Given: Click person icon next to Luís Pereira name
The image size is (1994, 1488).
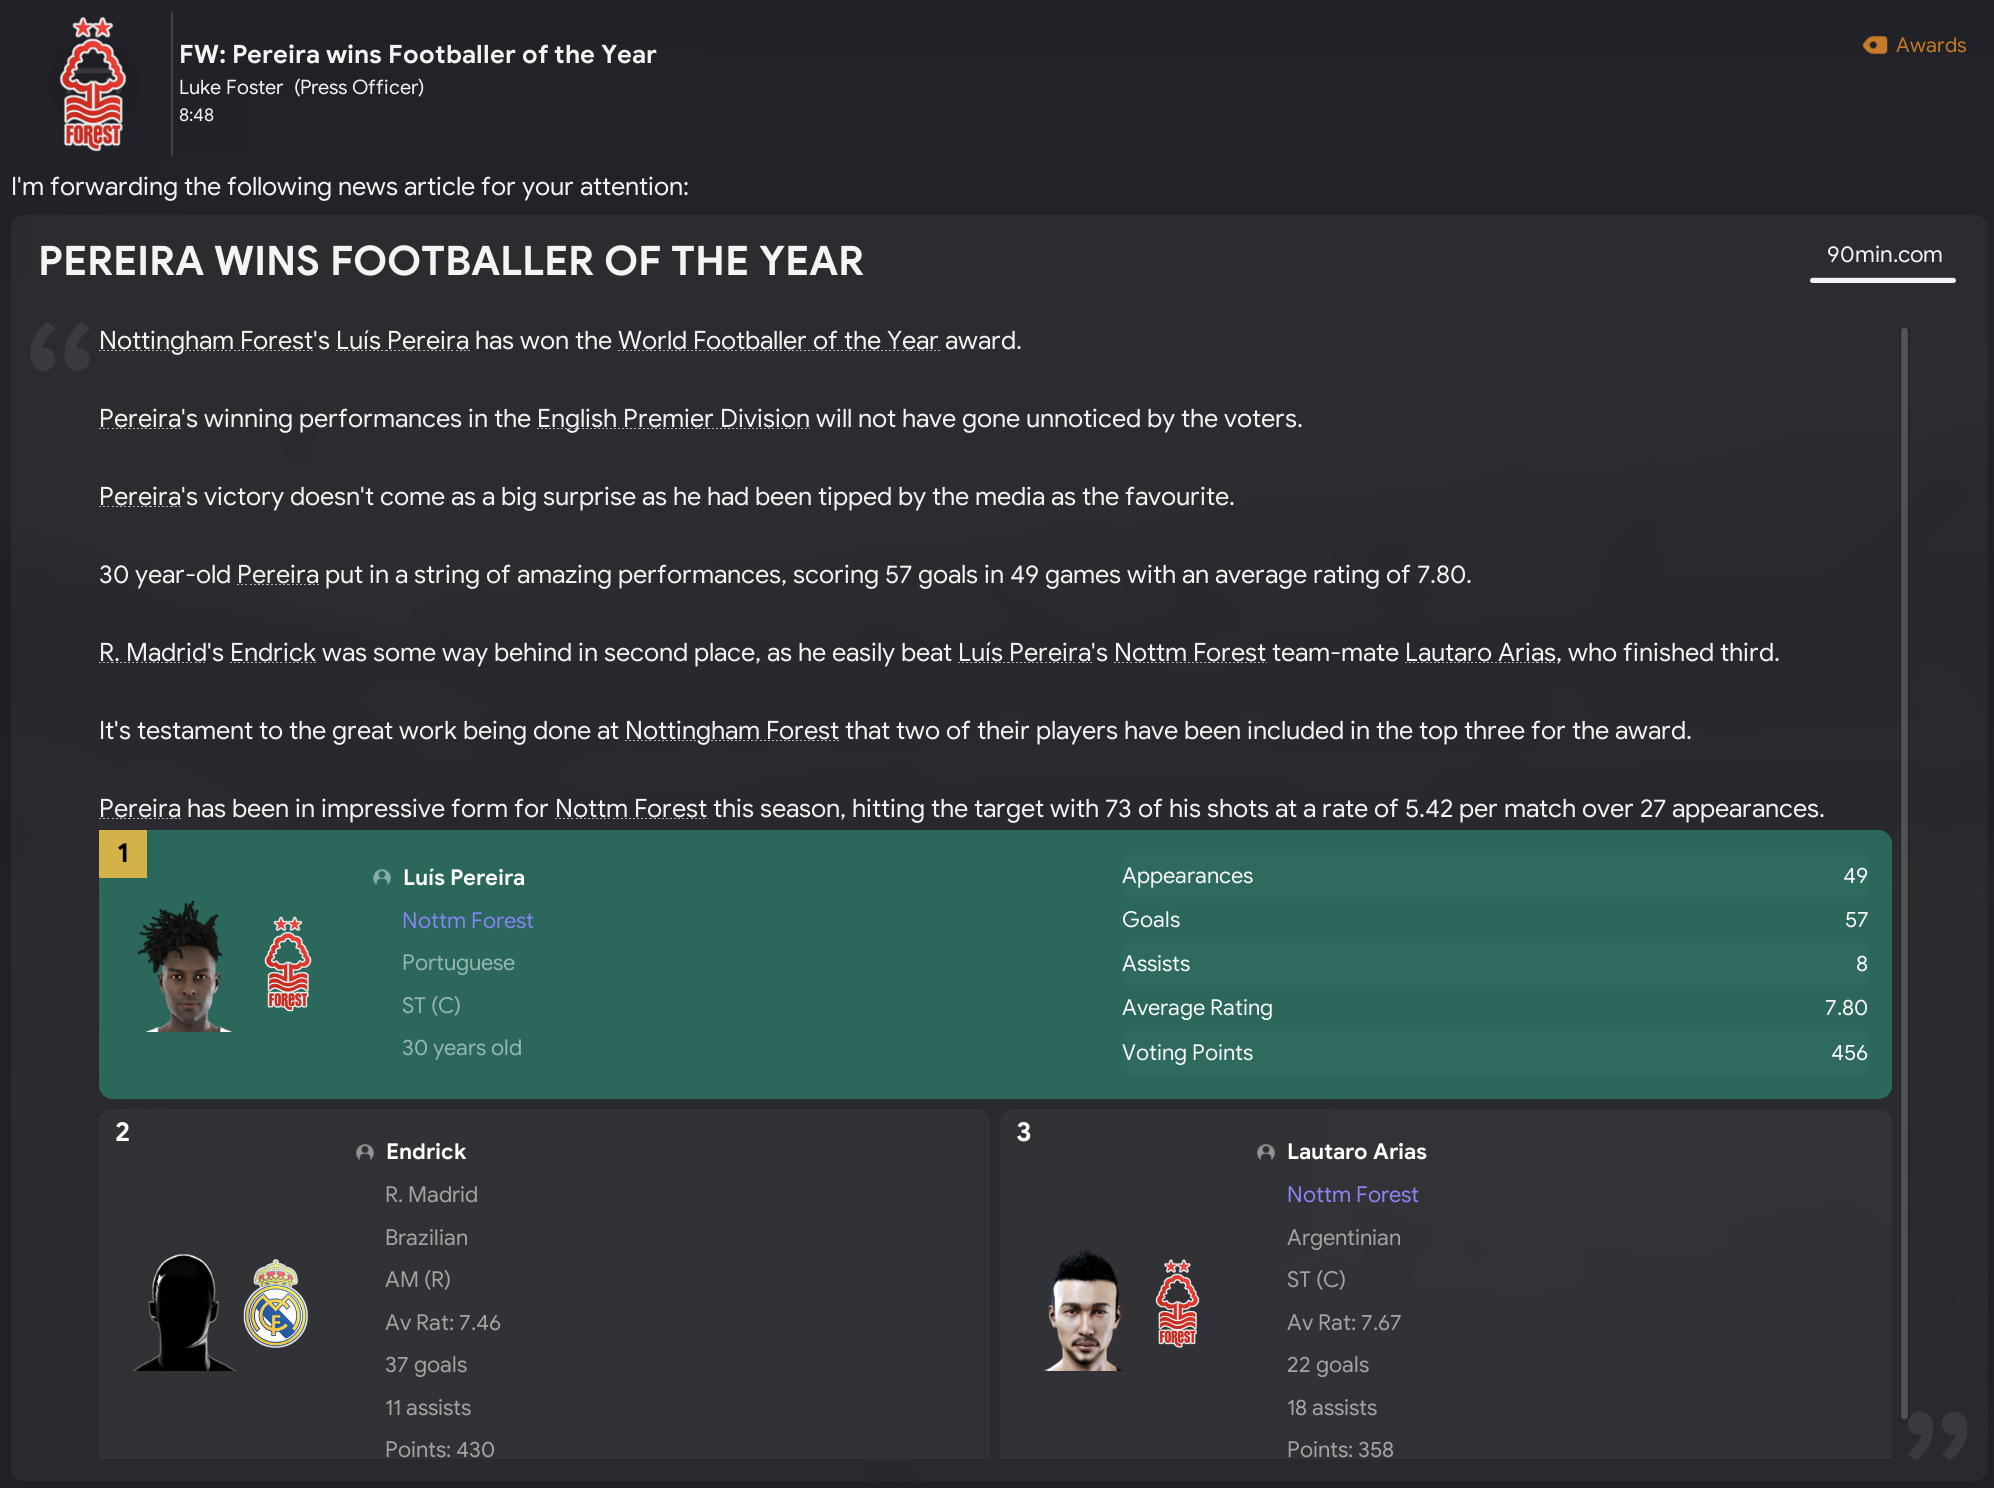Looking at the screenshot, I should coord(382,878).
